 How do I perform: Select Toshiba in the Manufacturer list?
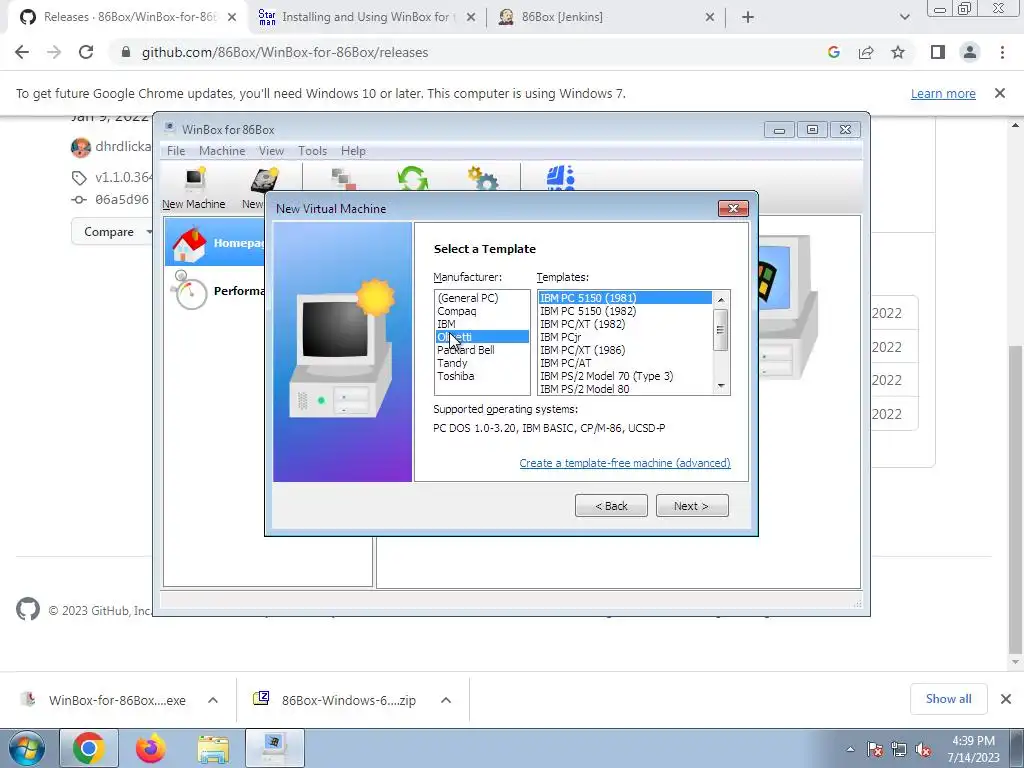(482, 376)
